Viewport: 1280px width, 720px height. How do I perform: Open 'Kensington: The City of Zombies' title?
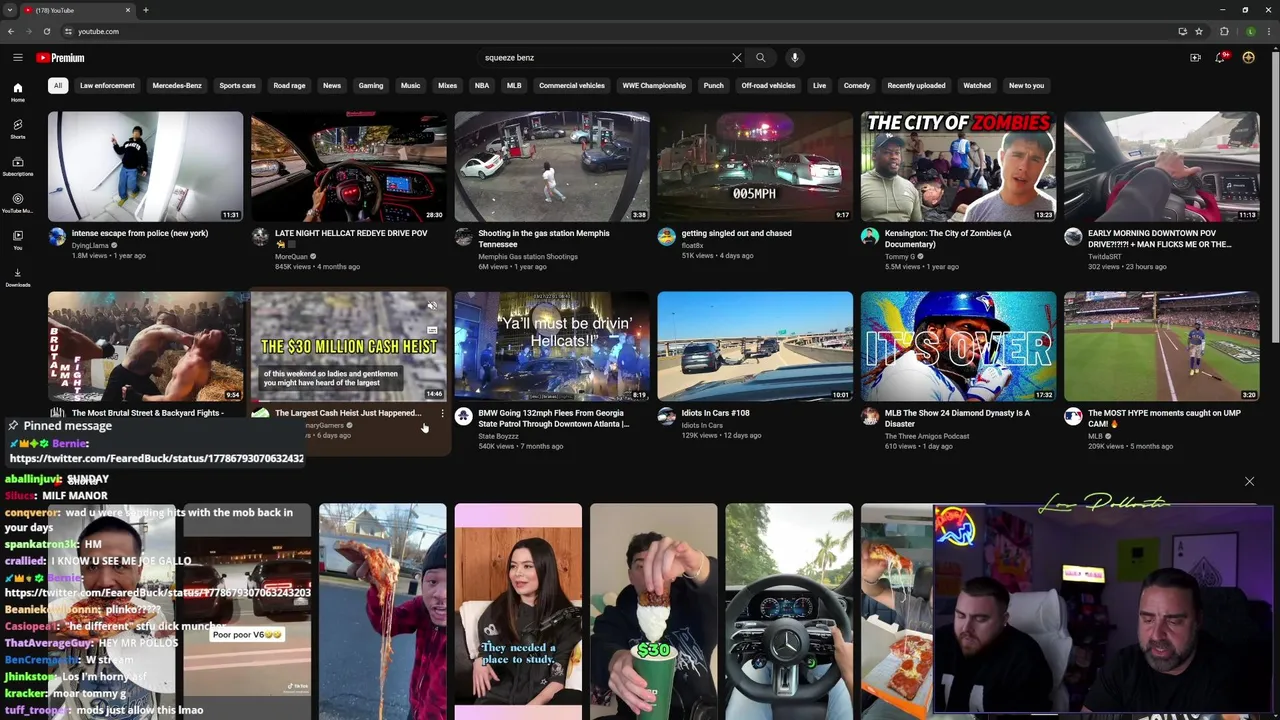pyautogui.click(x=948, y=238)
